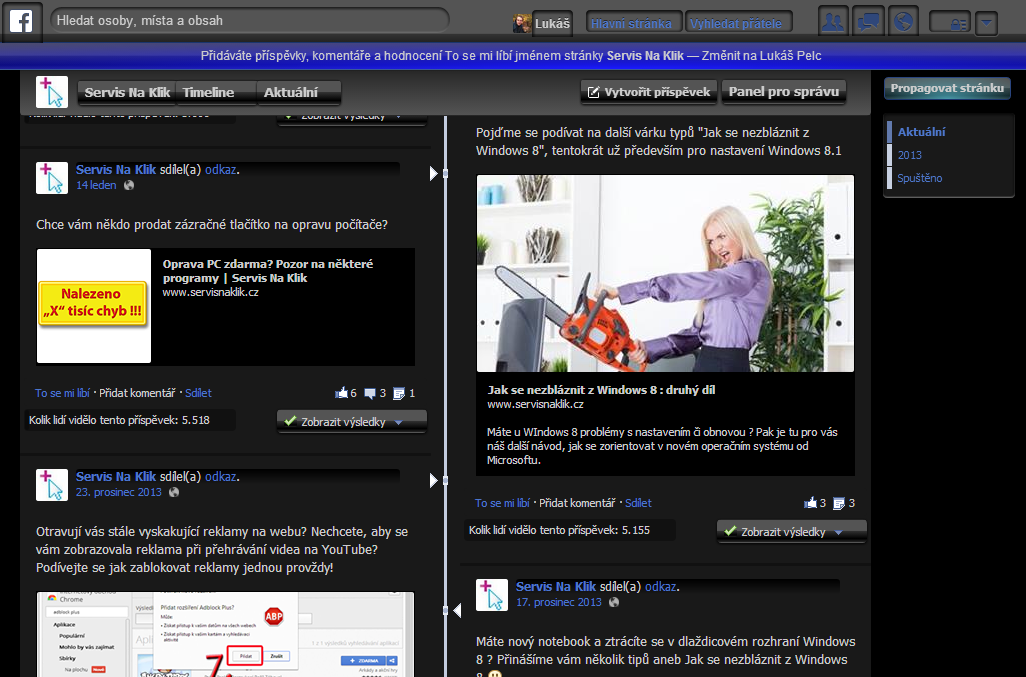Share the Oprava PC zdarma post
The height and width of the screenshot is (677, 1026).
[x=198, y=393]
